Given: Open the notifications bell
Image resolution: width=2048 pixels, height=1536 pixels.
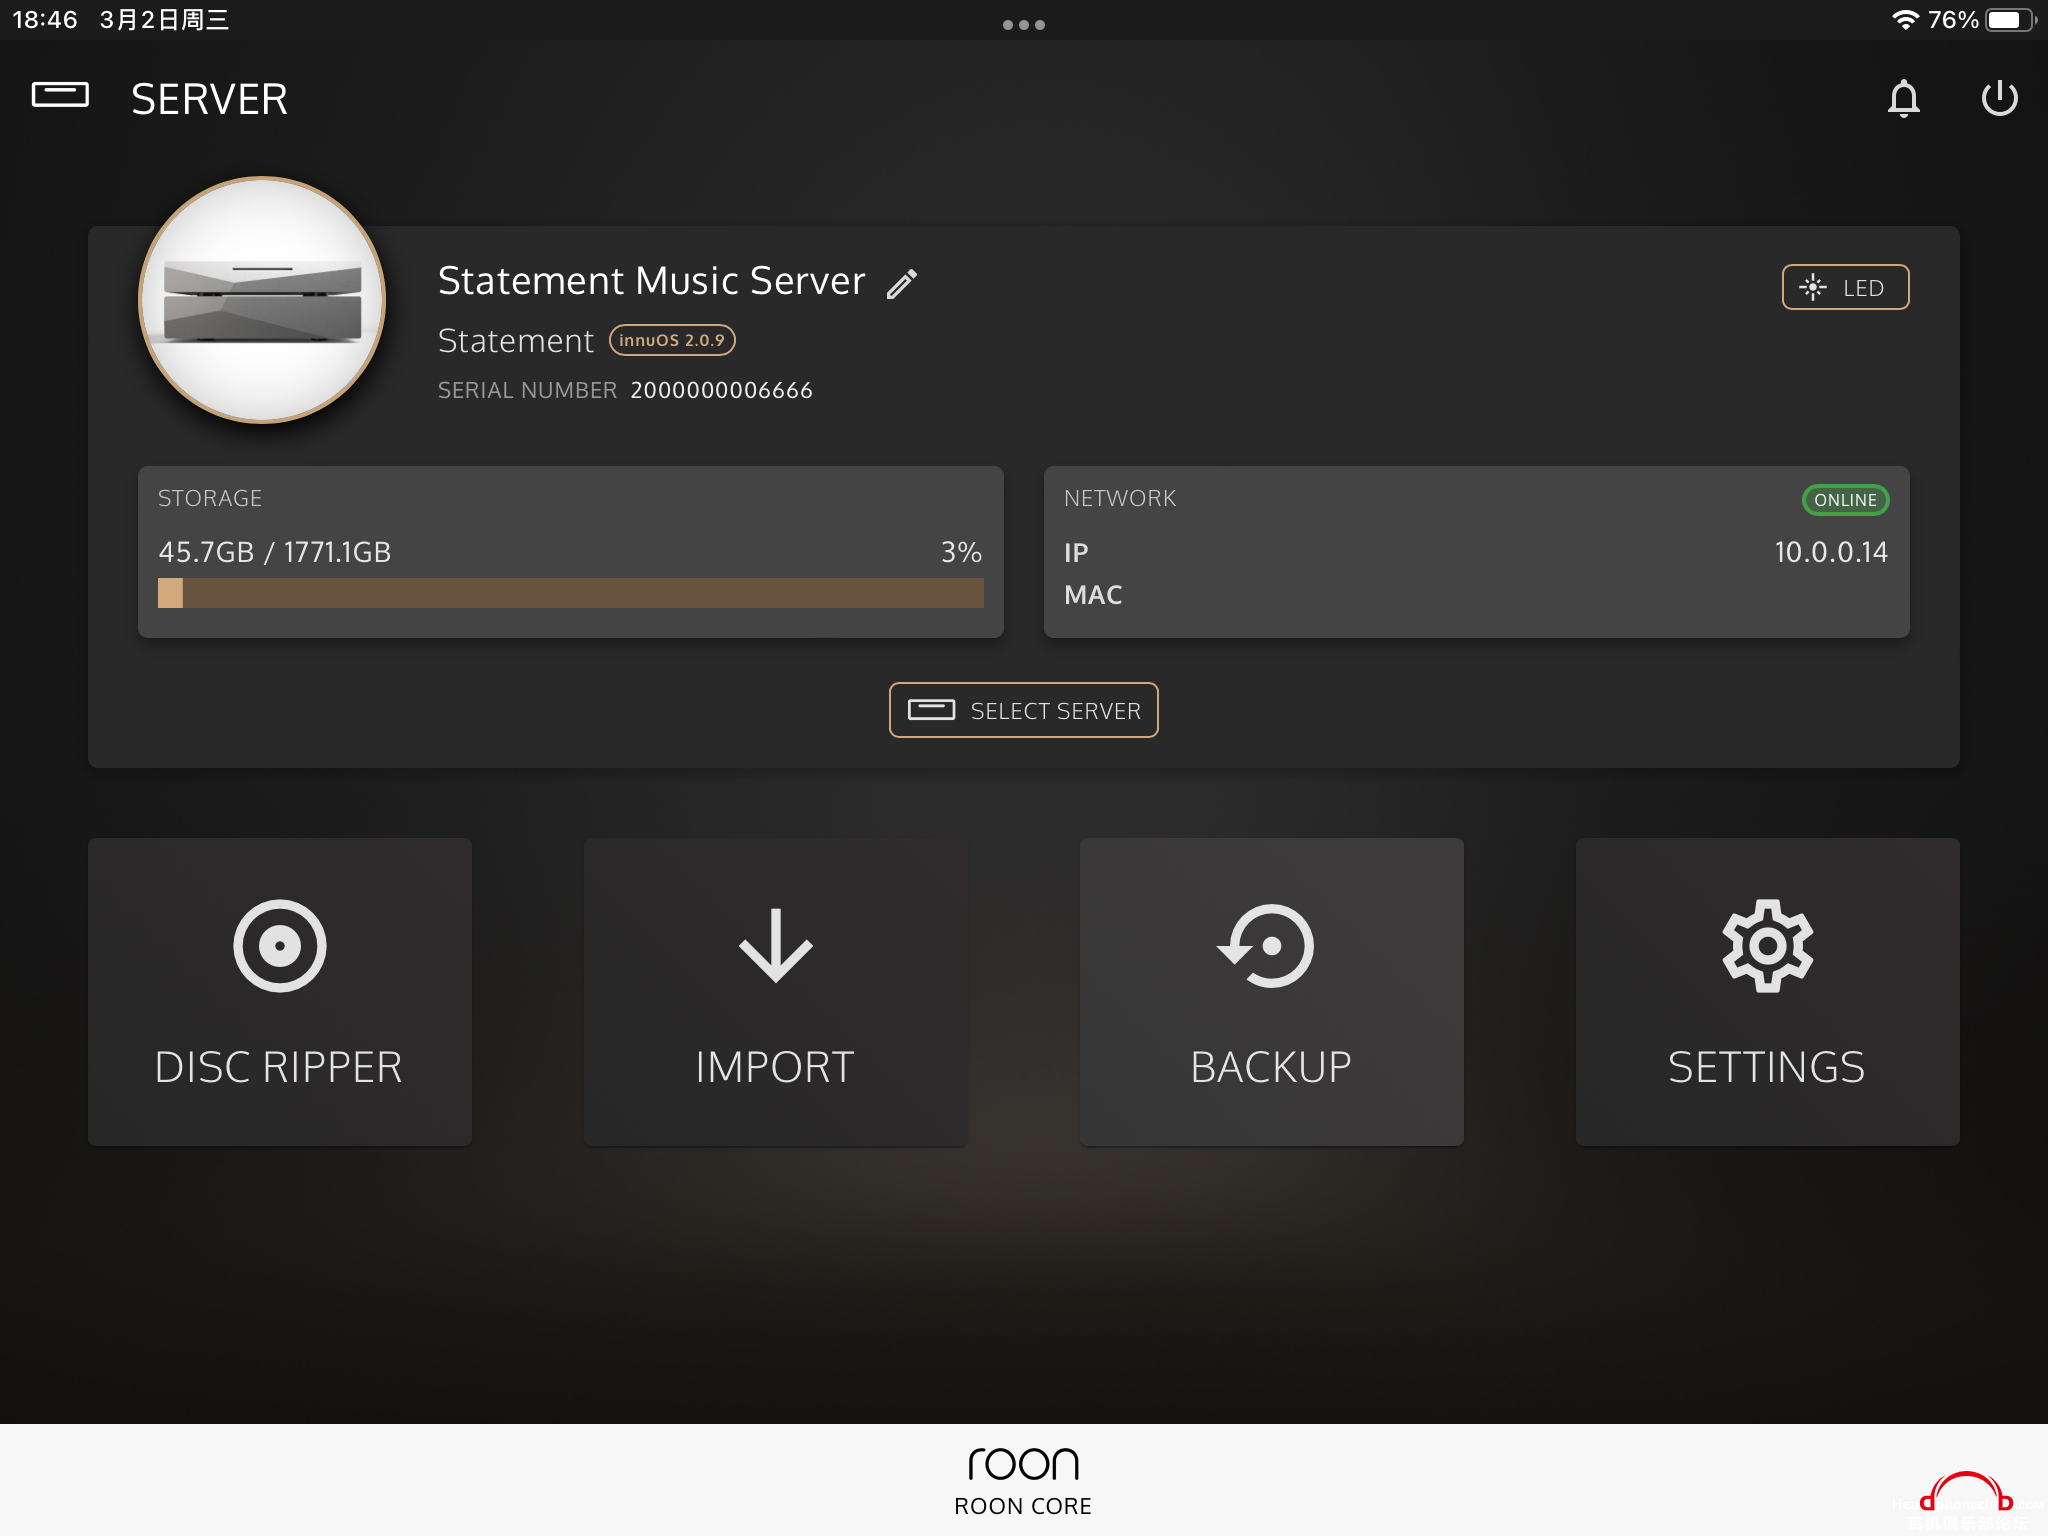Looking at the screenshot, I should [1904, 98].
